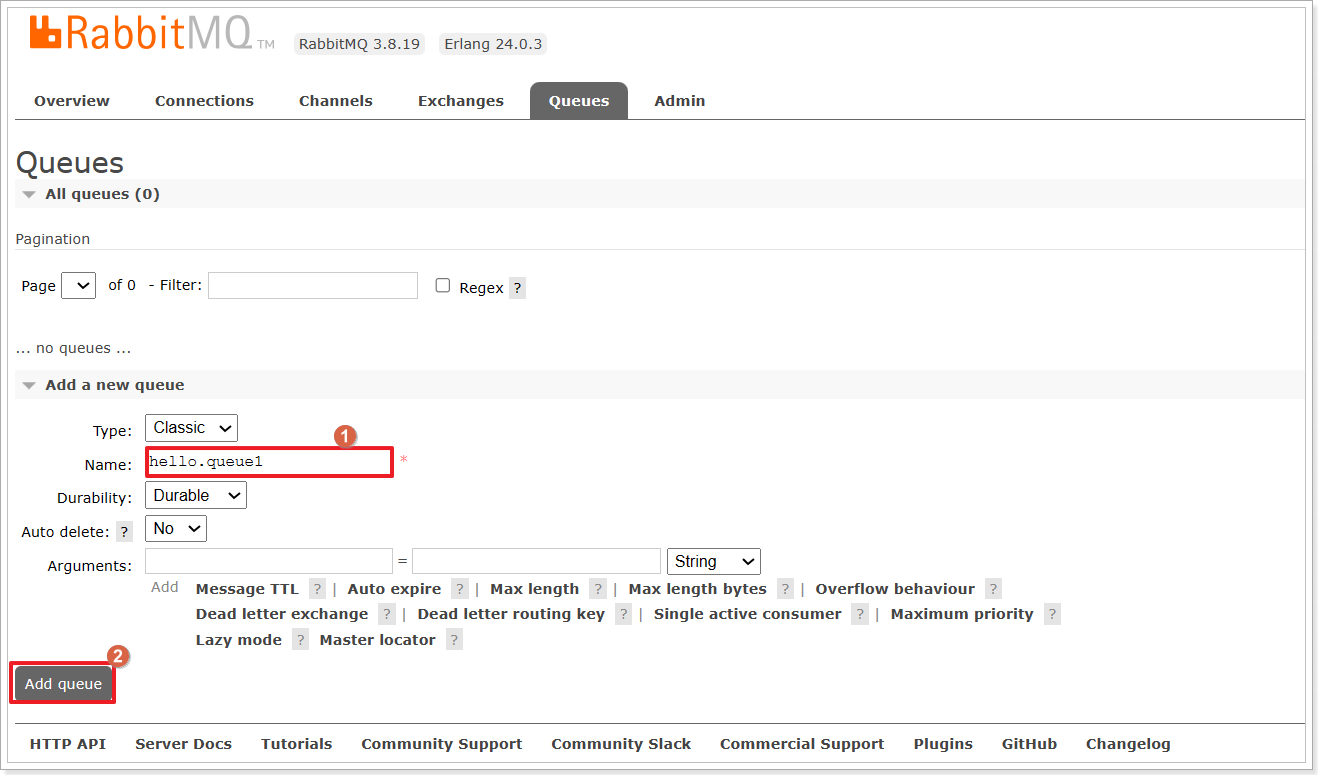Enable the Regex checkbox
Viewport: 1318px width, 775px height.
coord(443,286)
